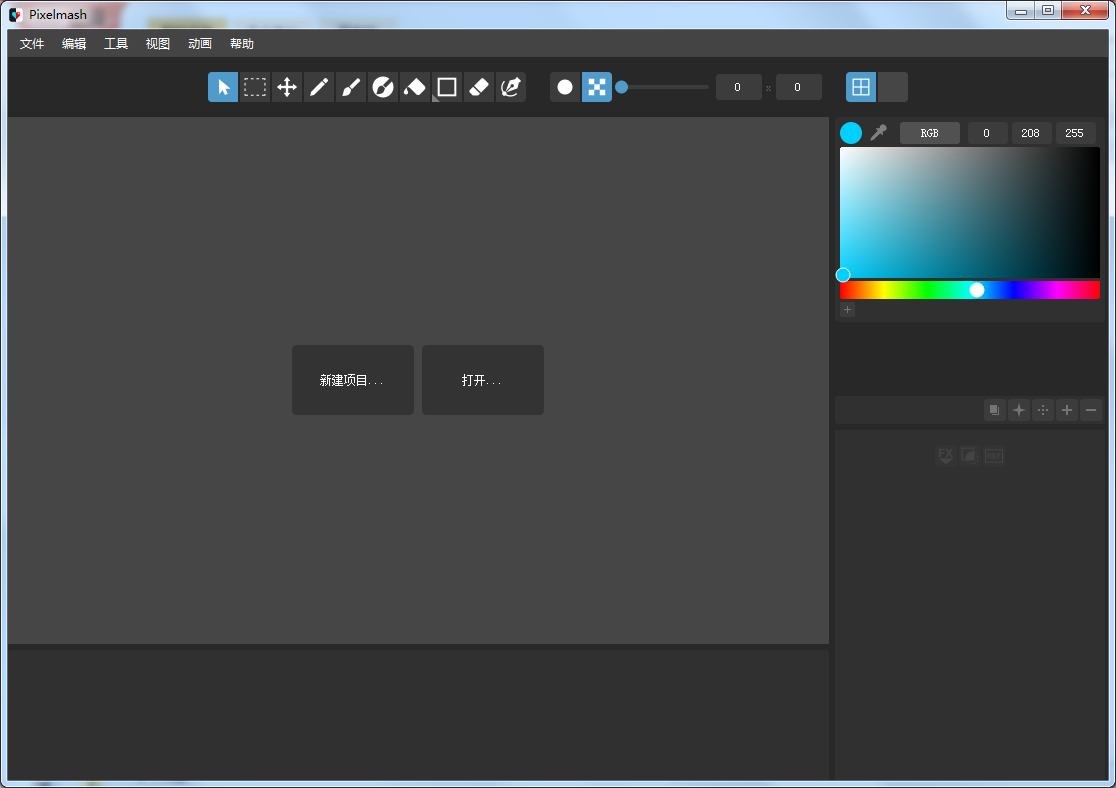Toggle the pixel grid display

pyautogui.click(x=861, y=87)
